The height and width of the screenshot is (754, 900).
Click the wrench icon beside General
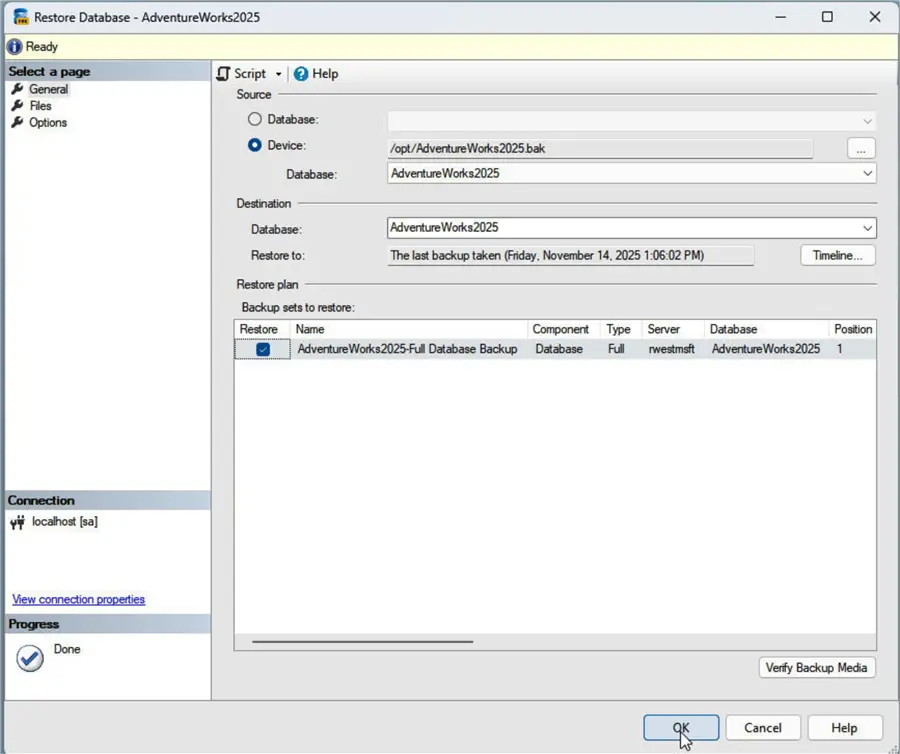(x=17, y=89)
